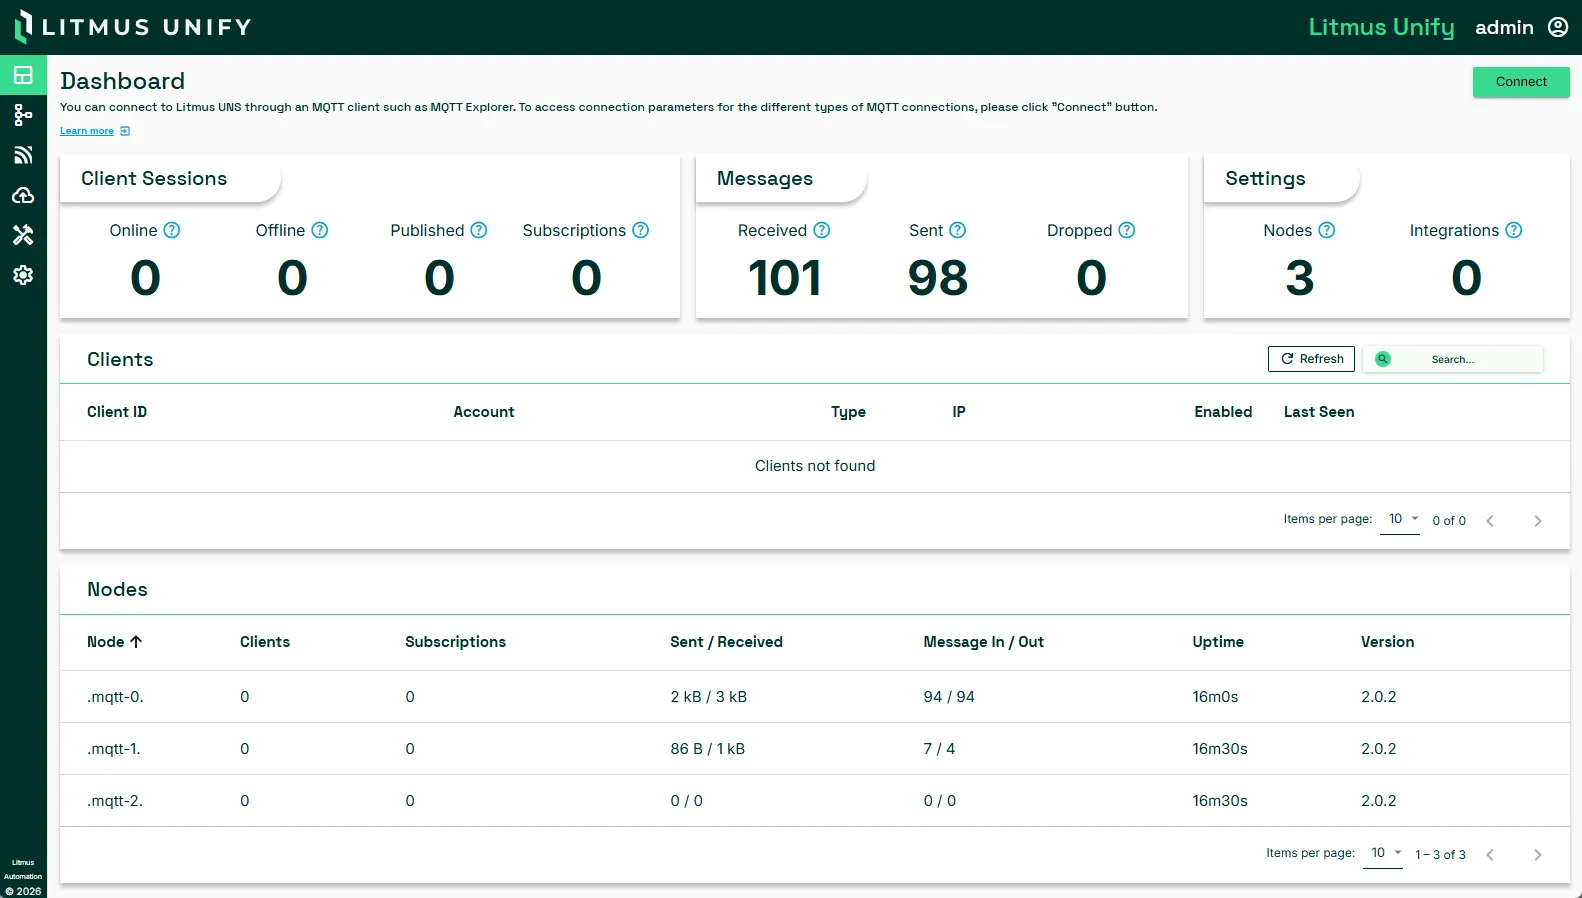Refresh the Clients list
Screen dimensions: 1582x898
(x=1312, y=359)
